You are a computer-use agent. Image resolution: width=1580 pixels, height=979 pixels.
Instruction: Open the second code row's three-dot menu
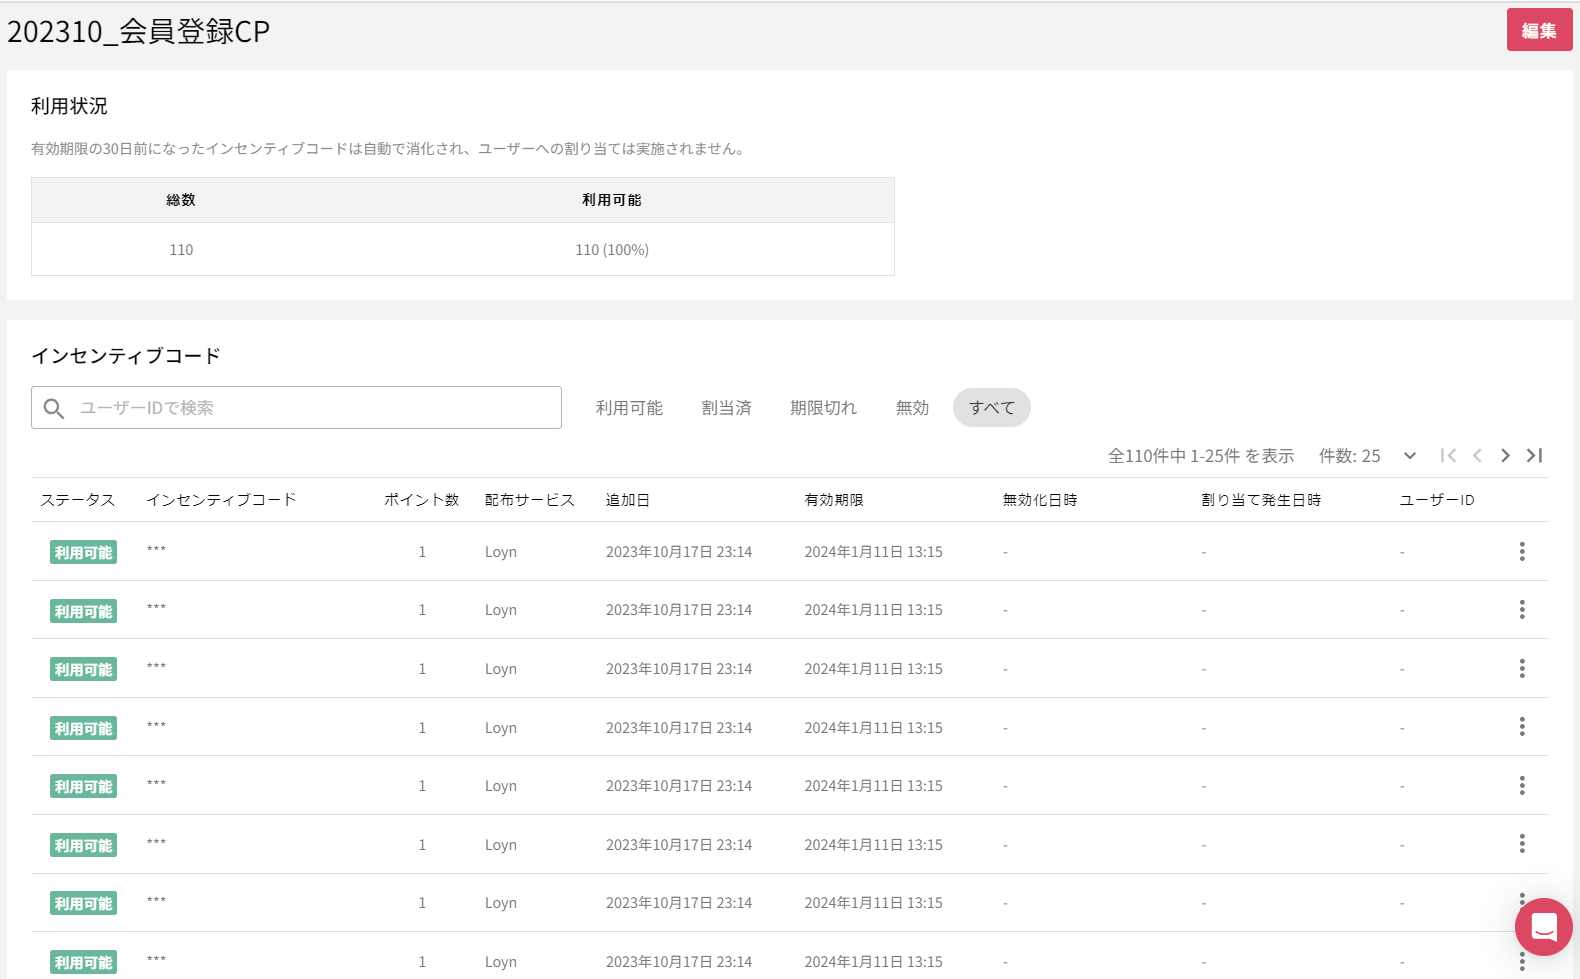point(1522,610)
